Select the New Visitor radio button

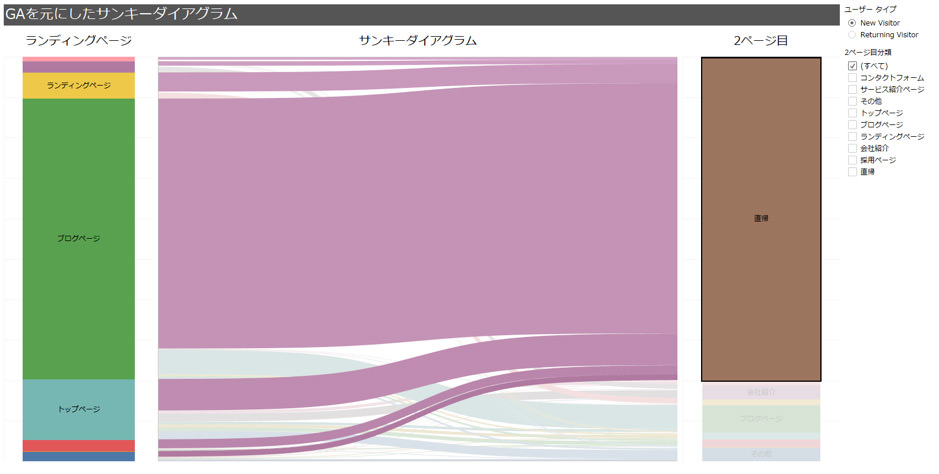(852, 23)
